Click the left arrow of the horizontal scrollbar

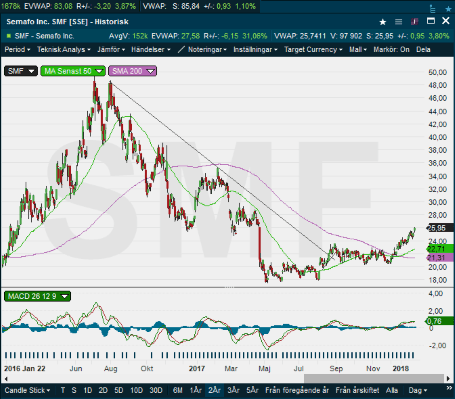[x=6, y=379]
